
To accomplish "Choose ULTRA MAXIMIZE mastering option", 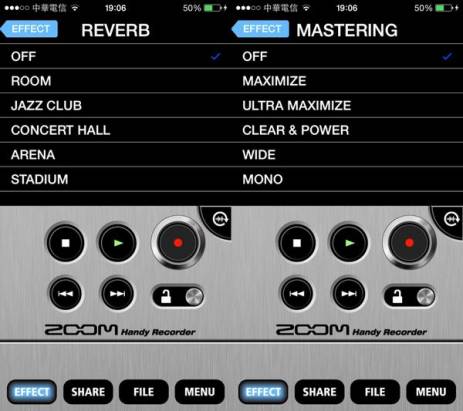I will (x=347, y=105).
